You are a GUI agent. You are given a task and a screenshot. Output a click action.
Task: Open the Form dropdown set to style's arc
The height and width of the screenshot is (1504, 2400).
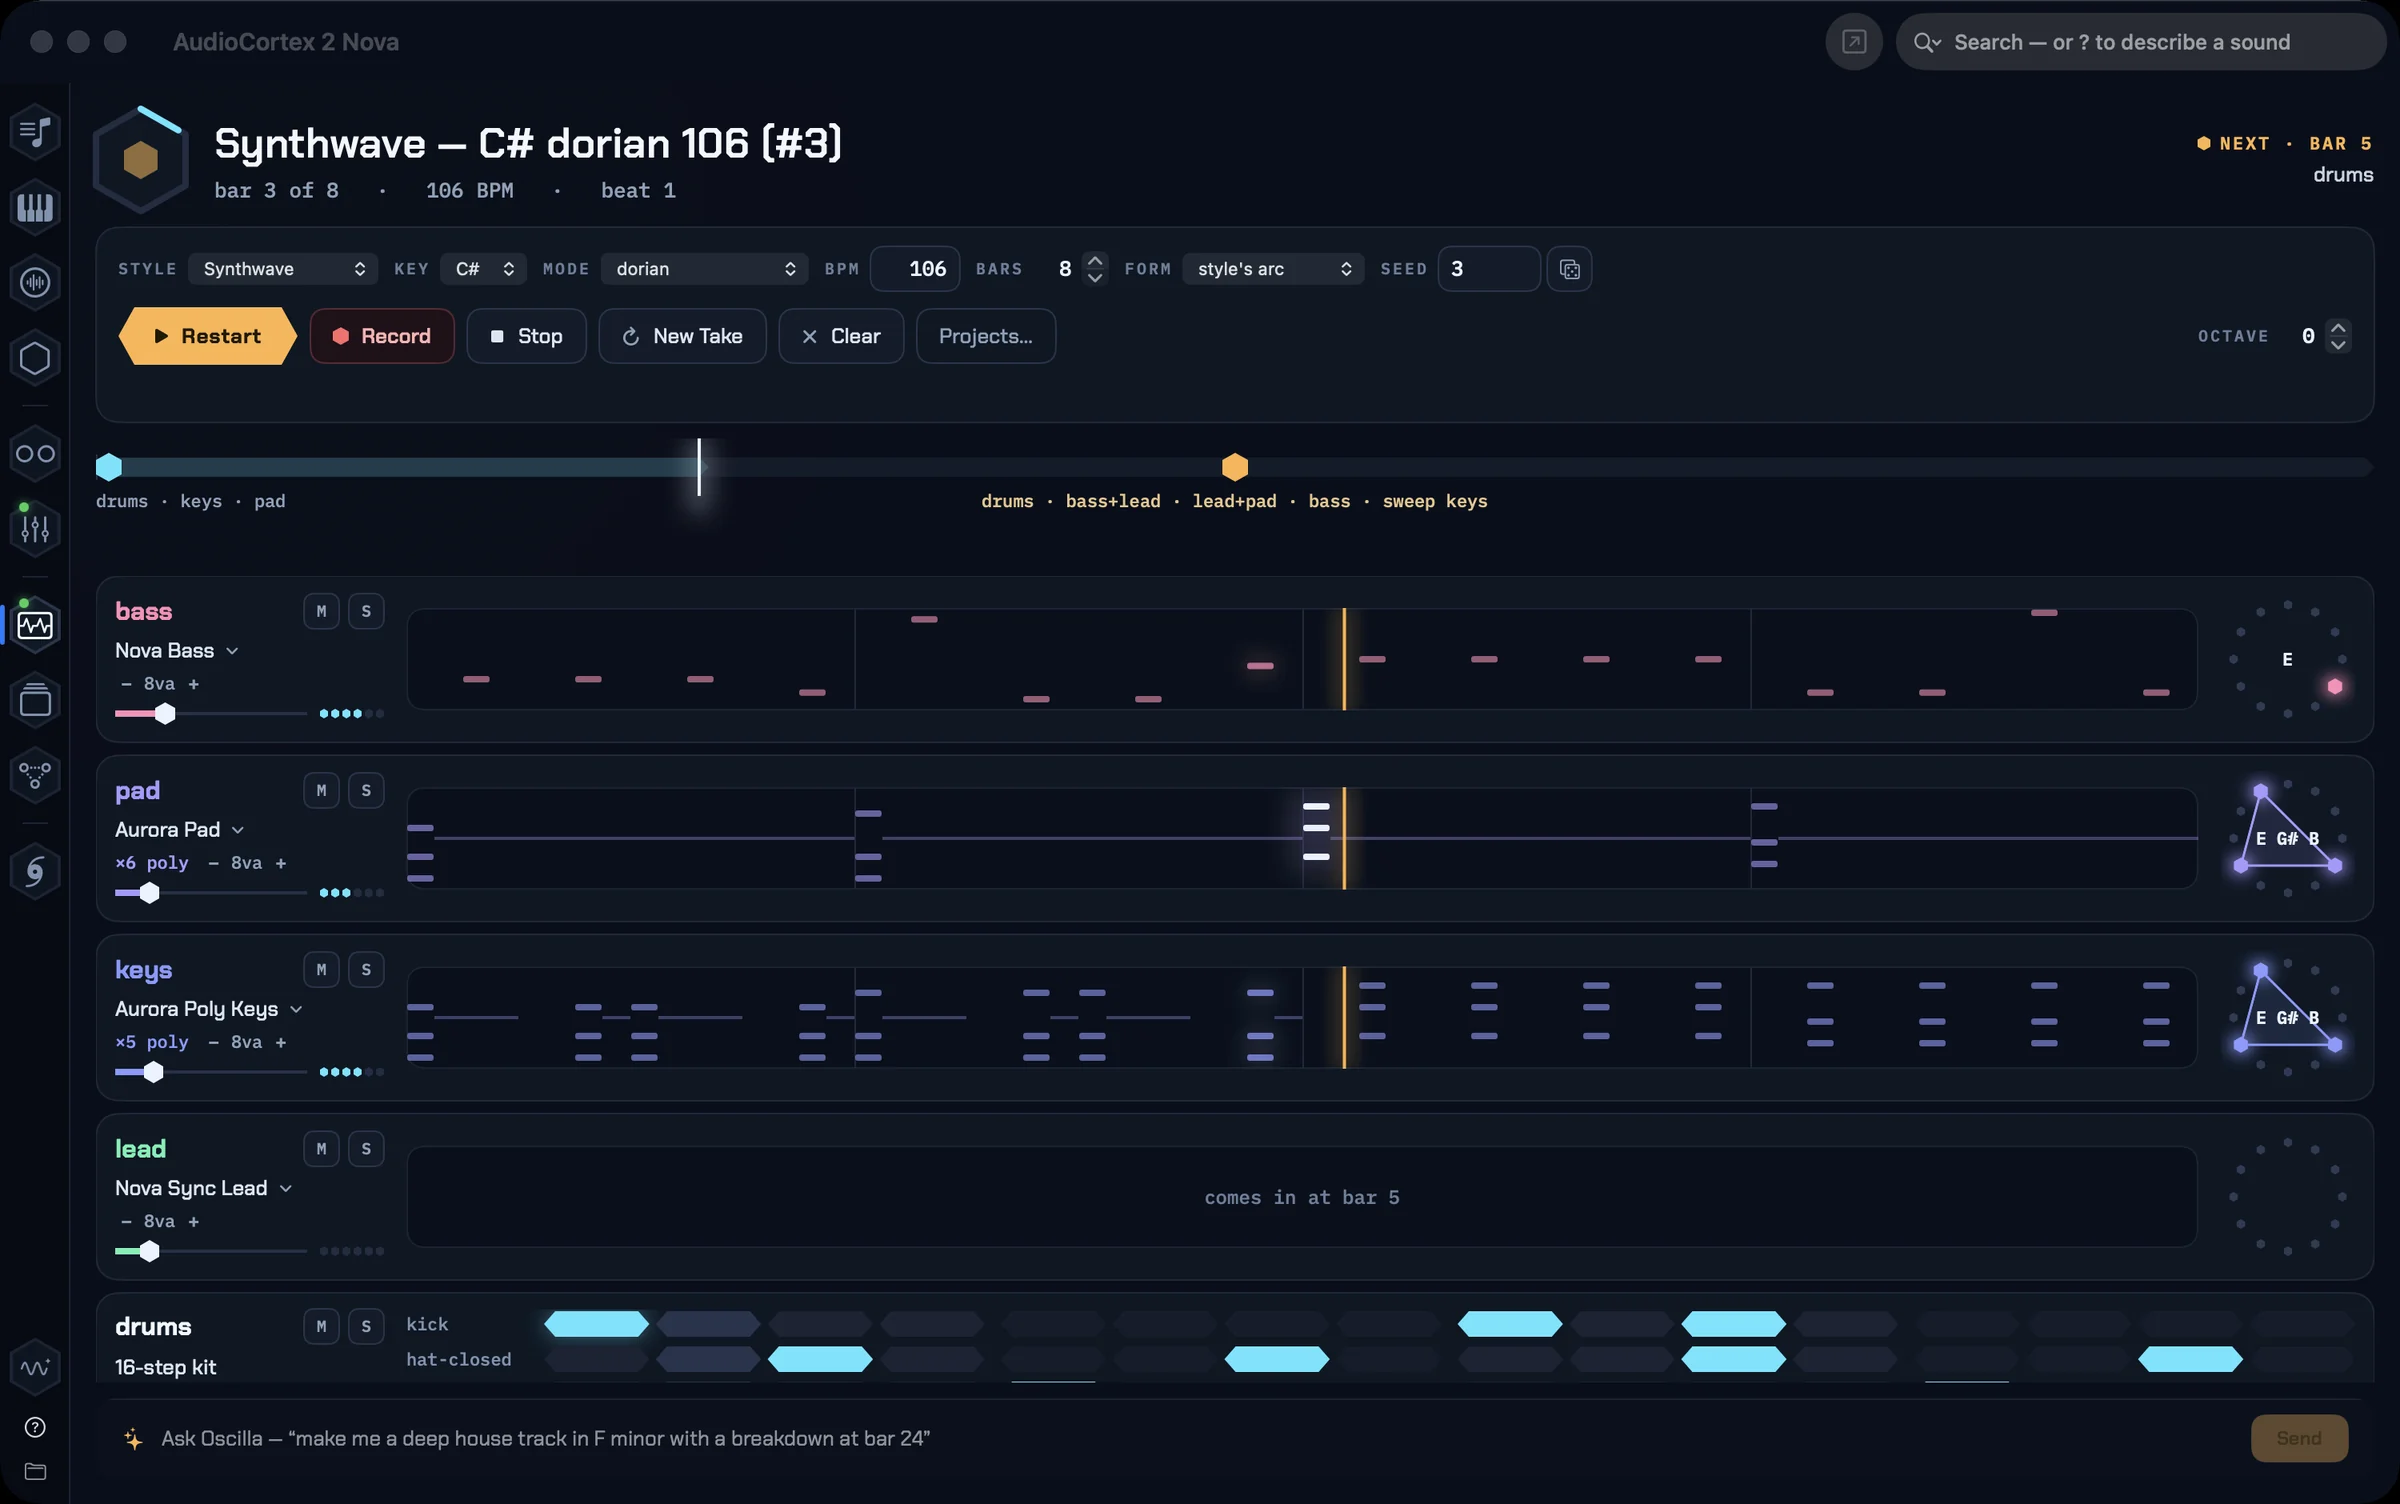[x=1273, y=269]
